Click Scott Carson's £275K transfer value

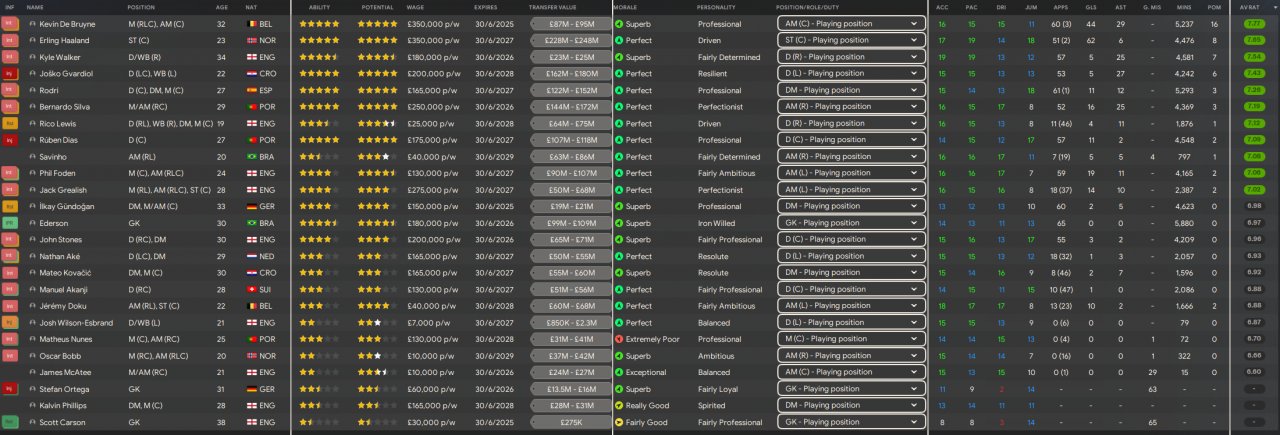[x=573, y=422]
